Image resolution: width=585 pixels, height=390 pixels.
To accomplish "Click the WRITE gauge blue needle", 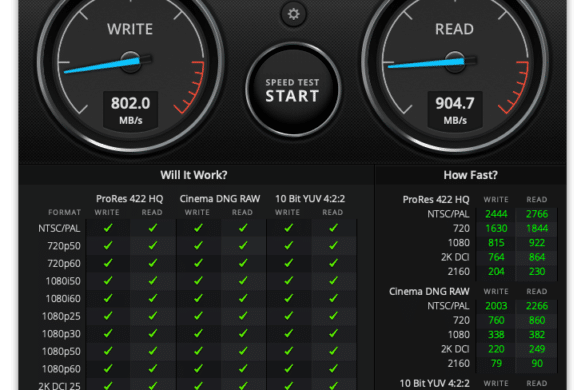I will [103, 65].
